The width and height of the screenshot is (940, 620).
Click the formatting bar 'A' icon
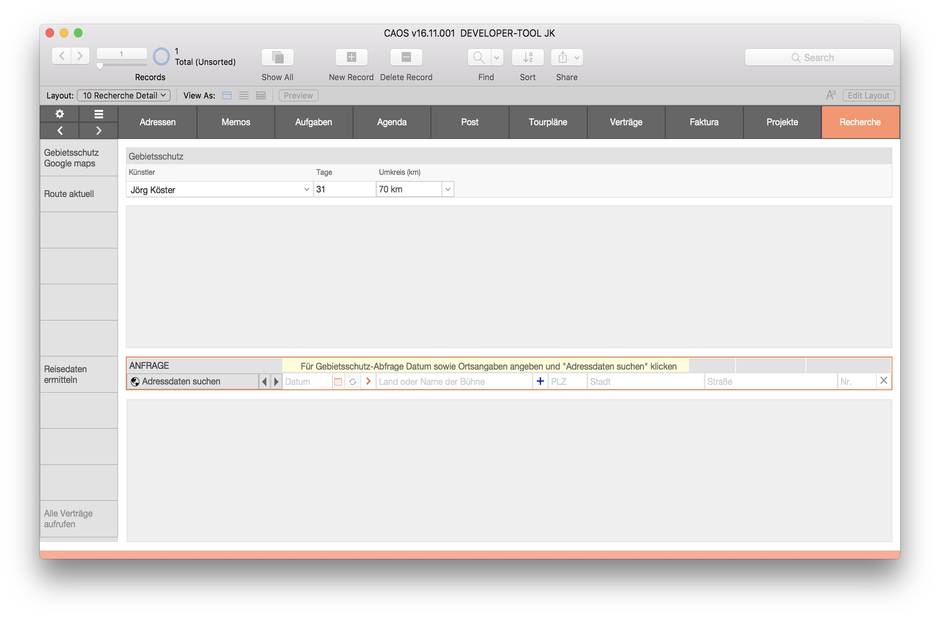[830, 95]
